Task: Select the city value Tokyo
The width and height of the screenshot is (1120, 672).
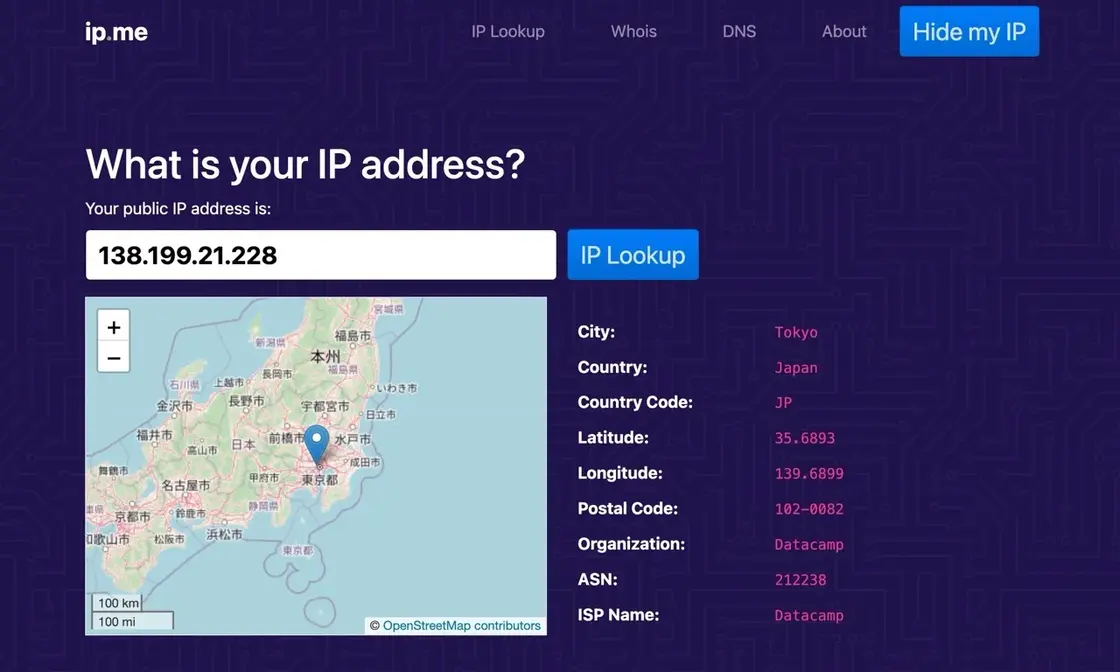Action: [796, 332]
